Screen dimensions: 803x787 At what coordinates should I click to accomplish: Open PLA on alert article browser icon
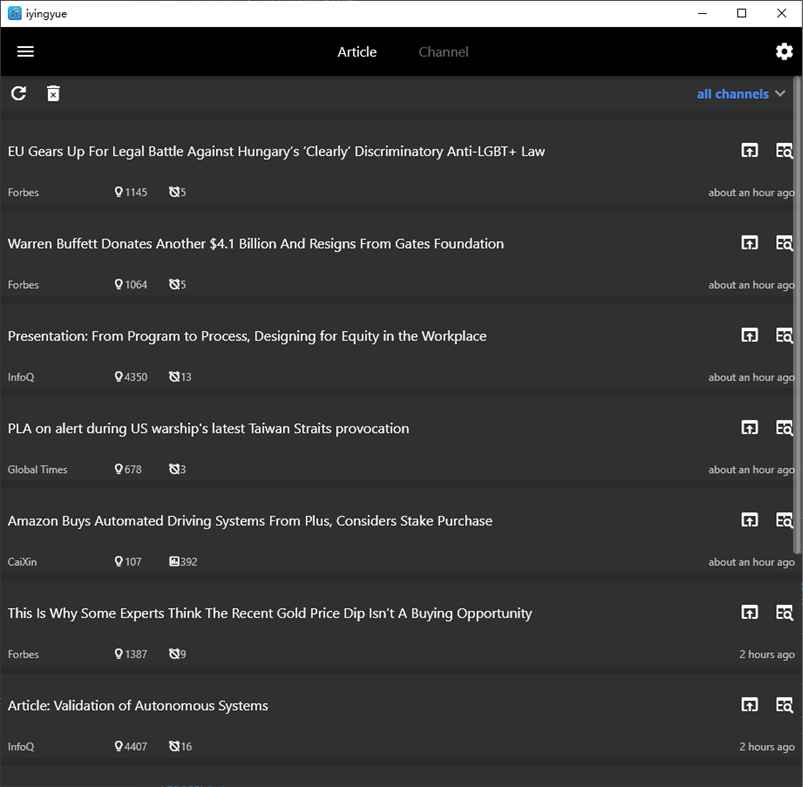click(x=750, y=428)
